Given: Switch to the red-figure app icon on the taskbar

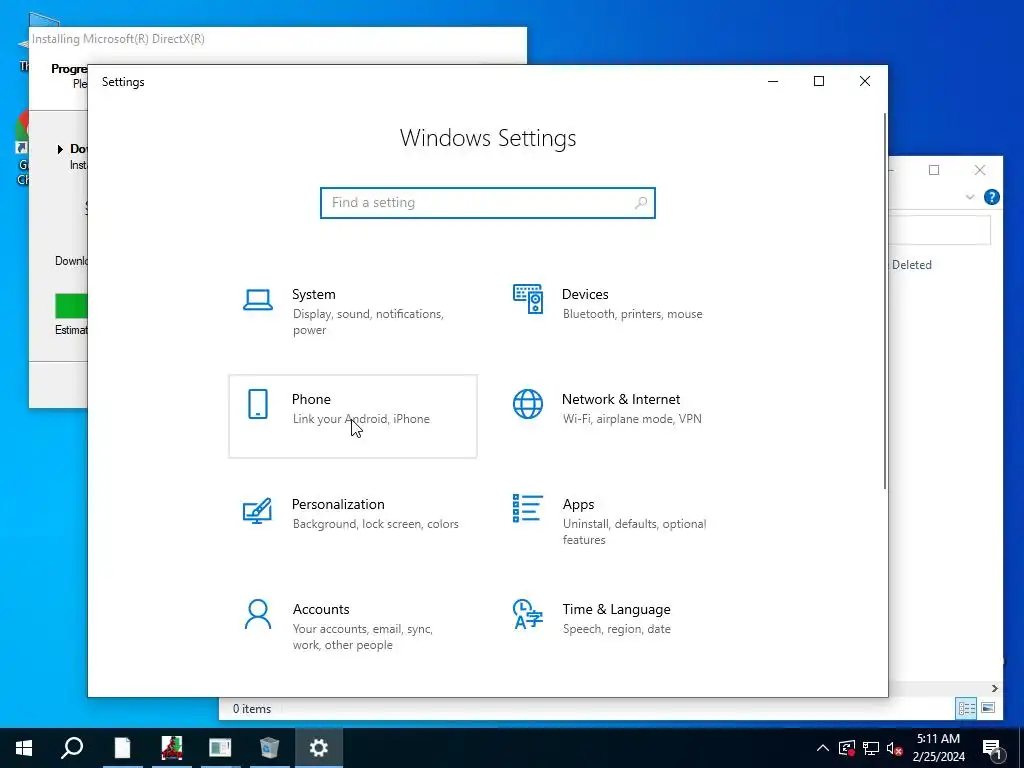Looking at the screenshot, I should [x=172, y=748].
